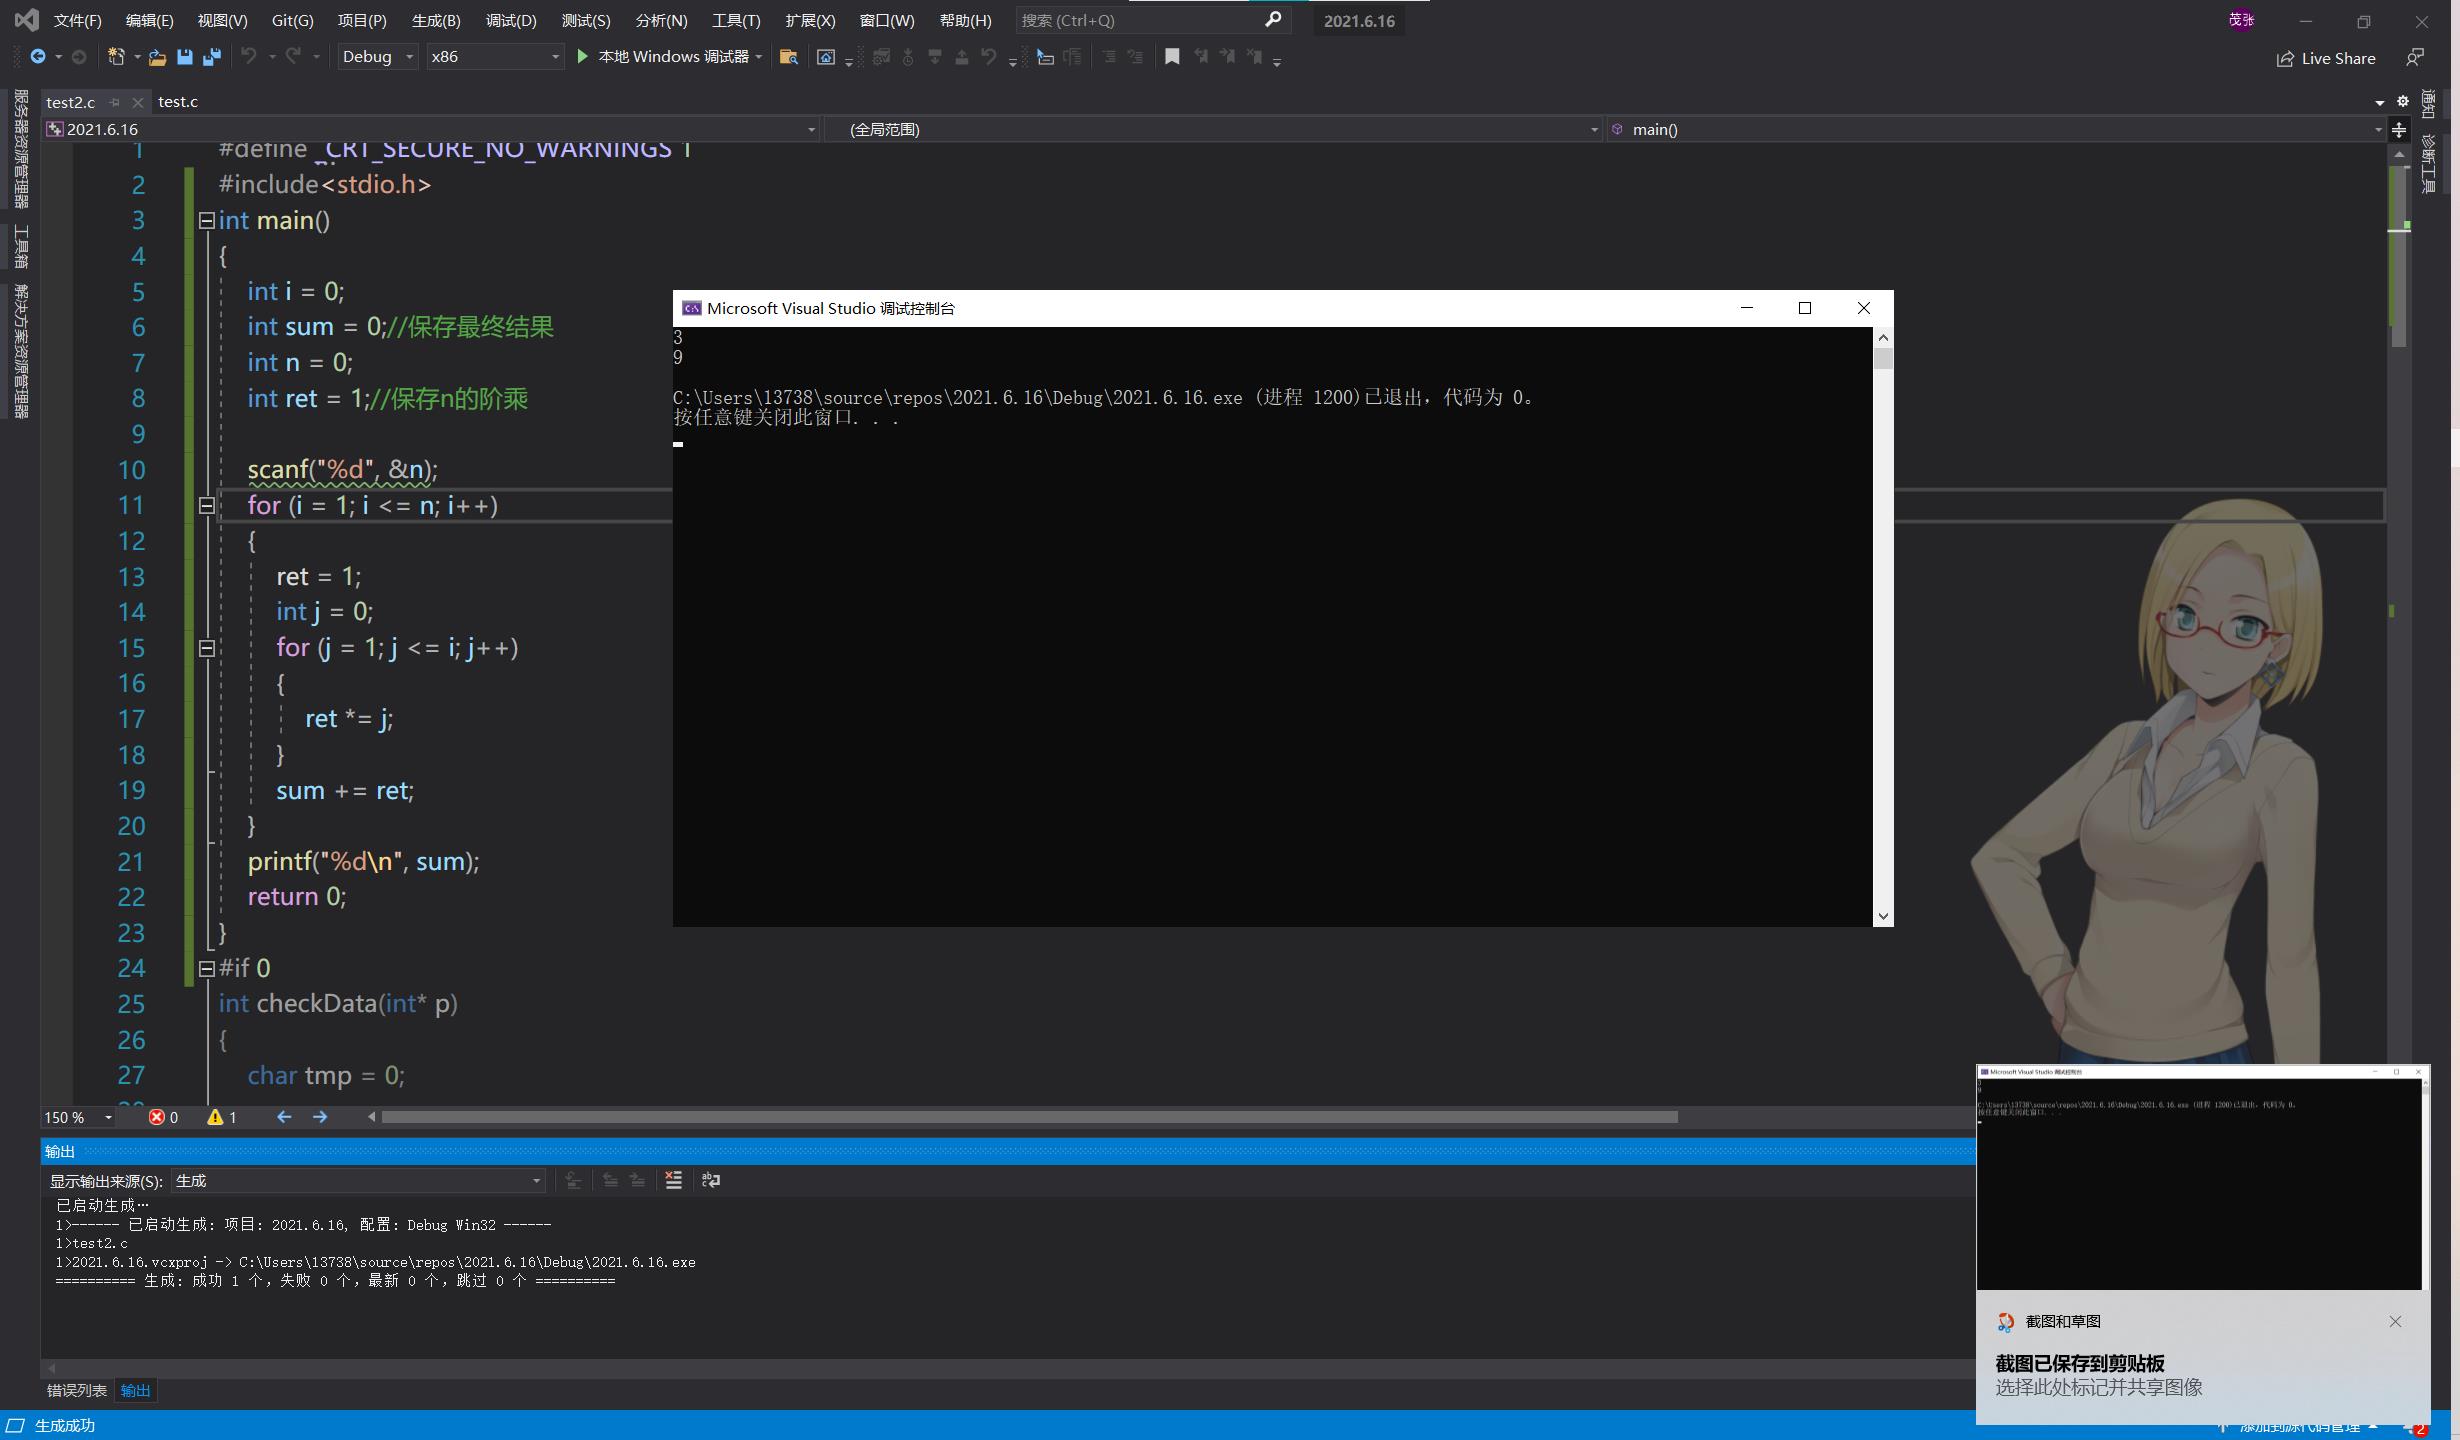Open the x86 platform dropdown
Viewport: 2460px width, 1440px height.
(x=494, y=57)
